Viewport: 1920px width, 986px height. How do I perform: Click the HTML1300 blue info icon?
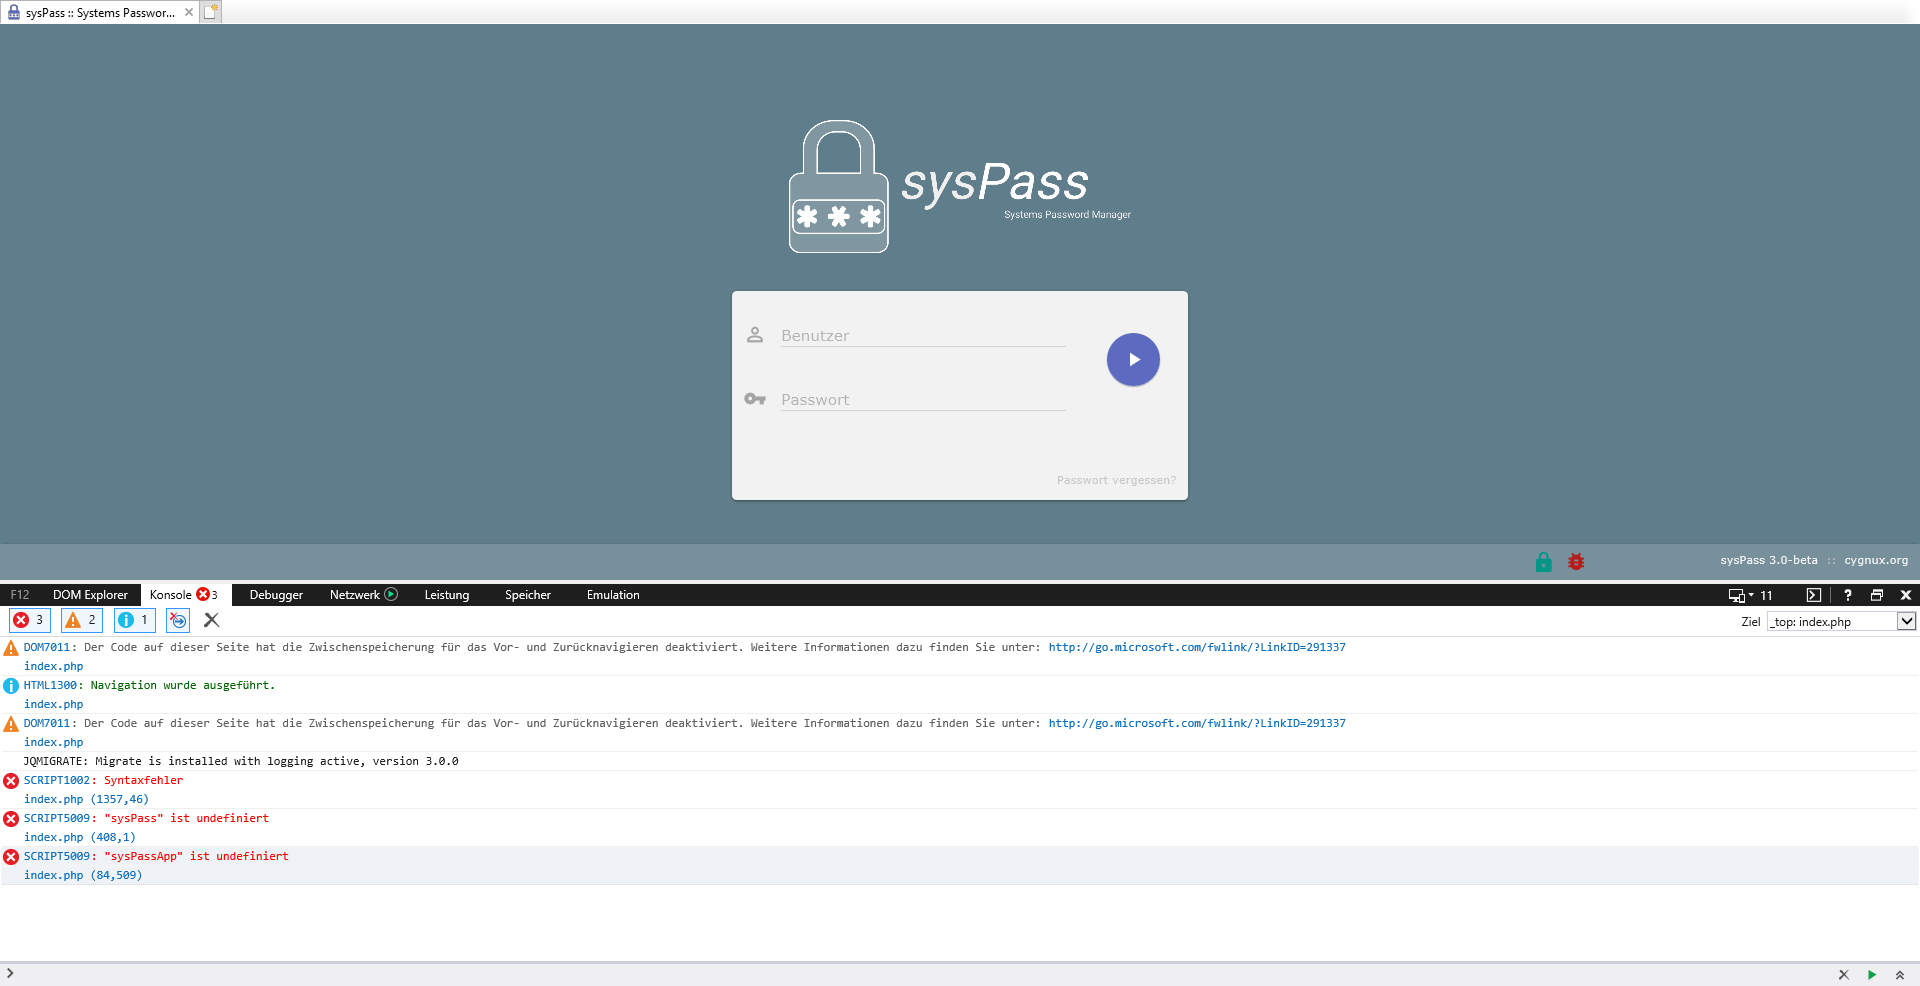click(x=11, y=686)
